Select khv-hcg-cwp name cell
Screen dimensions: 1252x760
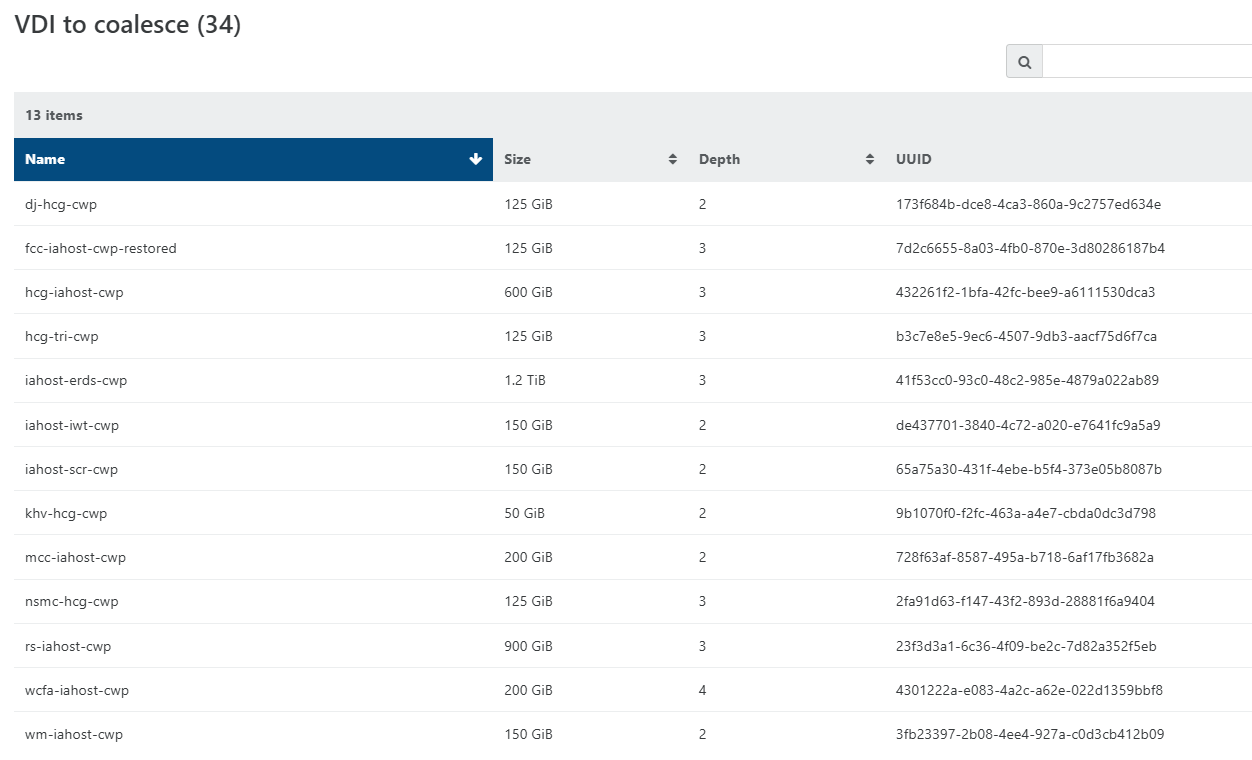[66, 513]
